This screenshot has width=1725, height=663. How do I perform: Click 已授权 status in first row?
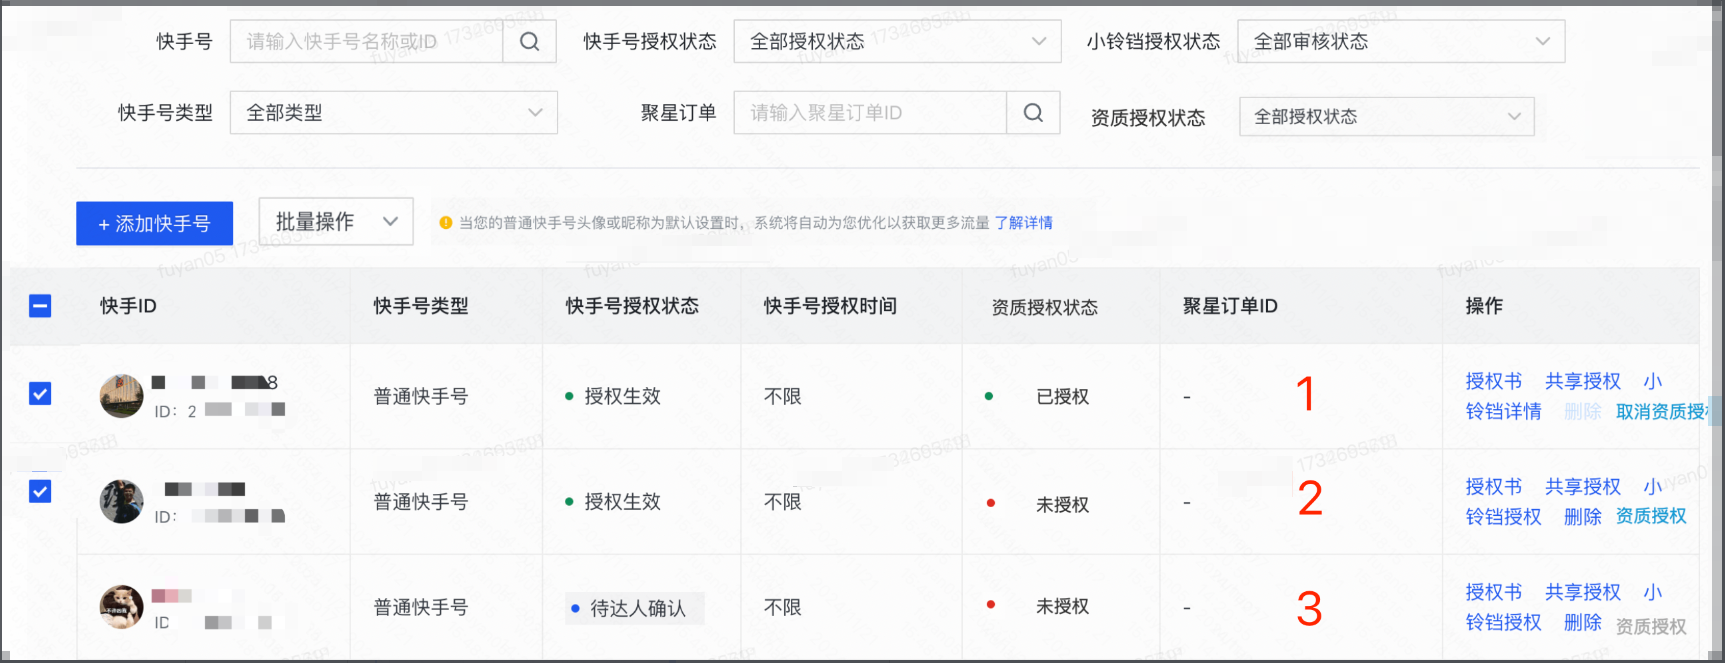[1062, 397]
